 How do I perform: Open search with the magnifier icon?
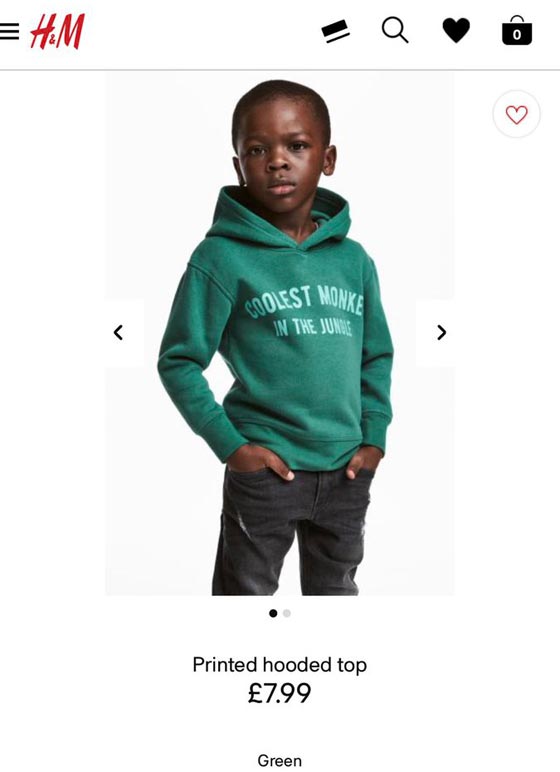[x=395, y=31]
